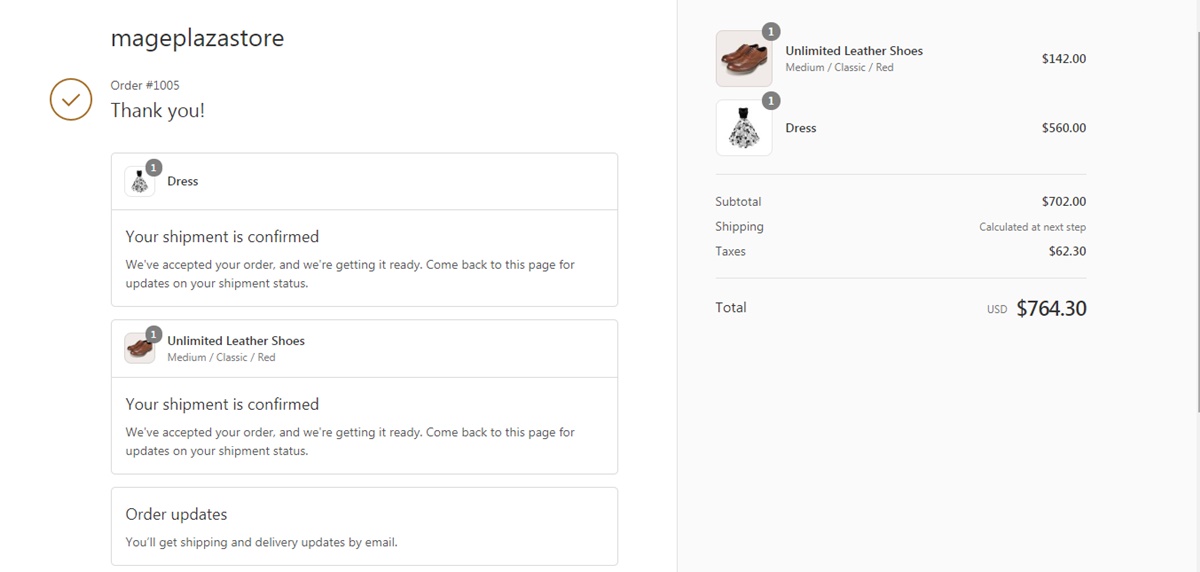Click quantity badge on summary Dress image
The image size is (1200, 572).
(x=771, y=101)
